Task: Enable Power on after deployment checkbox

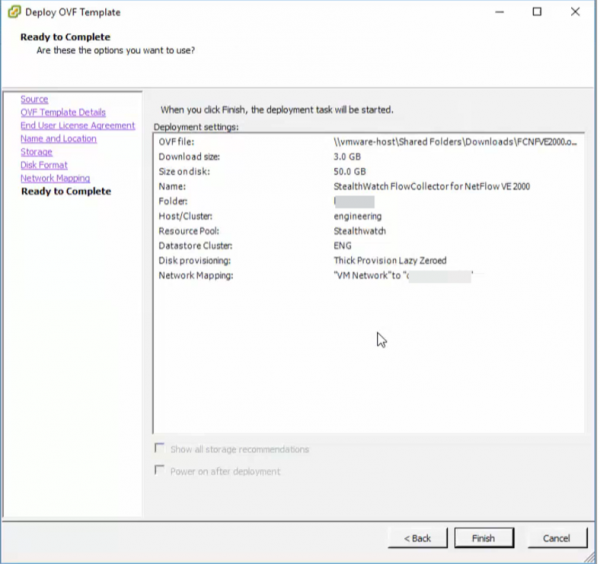Action: tap(159, 471)
